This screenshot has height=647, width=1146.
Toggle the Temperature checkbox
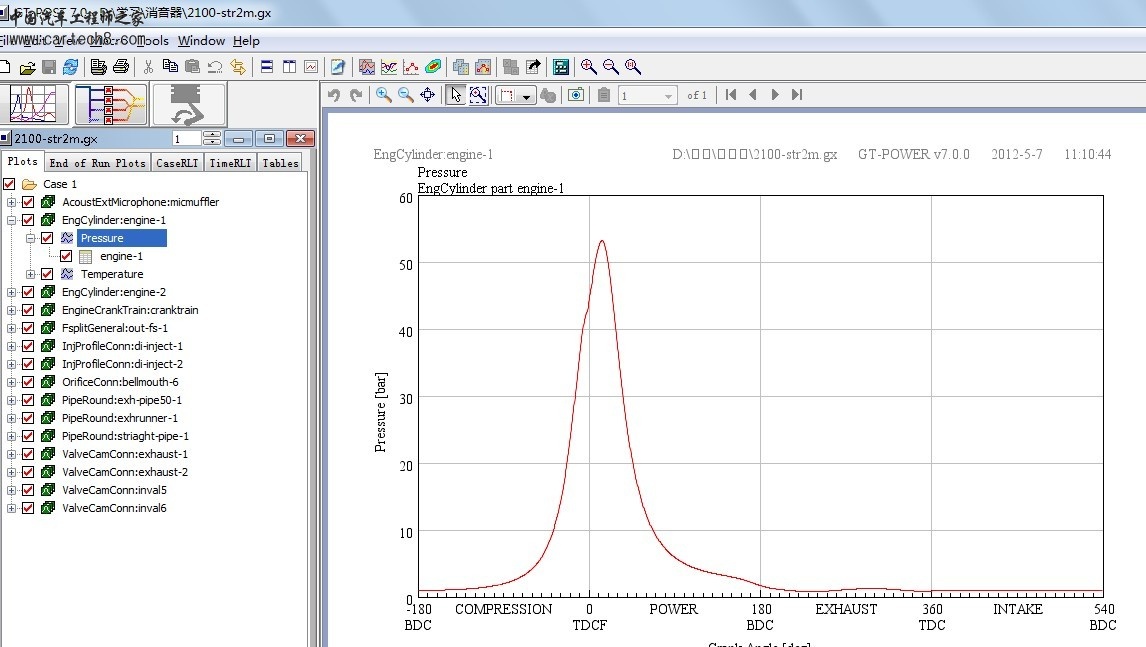point(48,274)
